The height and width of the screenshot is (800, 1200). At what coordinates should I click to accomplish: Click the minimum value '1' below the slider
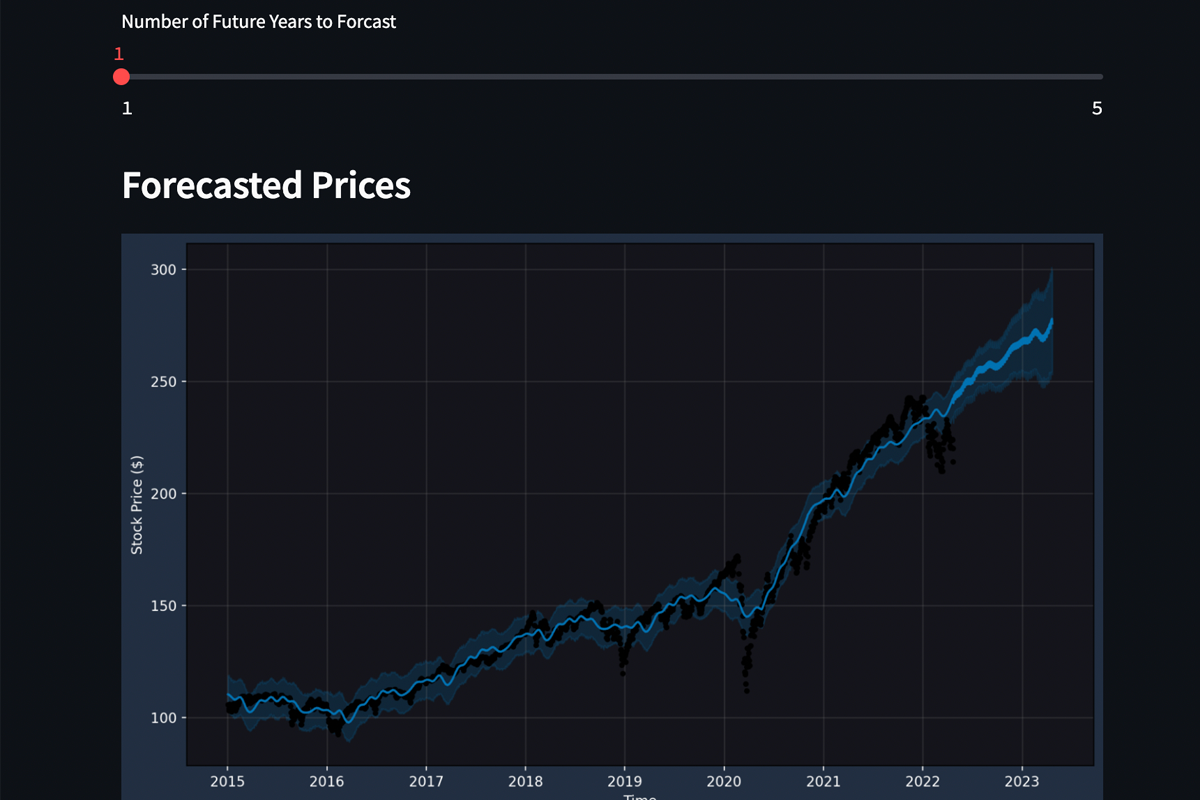coord(127,108)
